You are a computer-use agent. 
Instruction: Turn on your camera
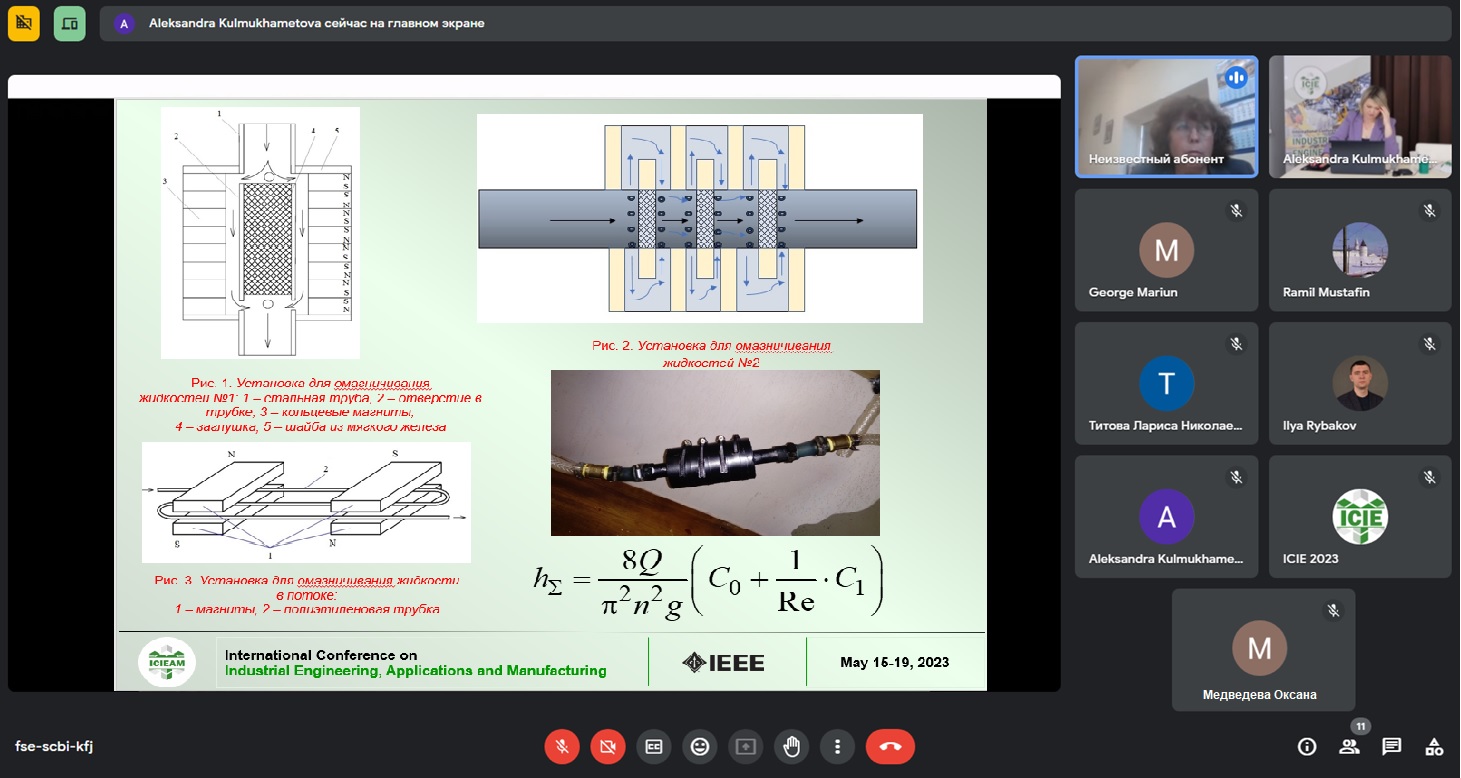pyautogui.click(x=608, y=746)
